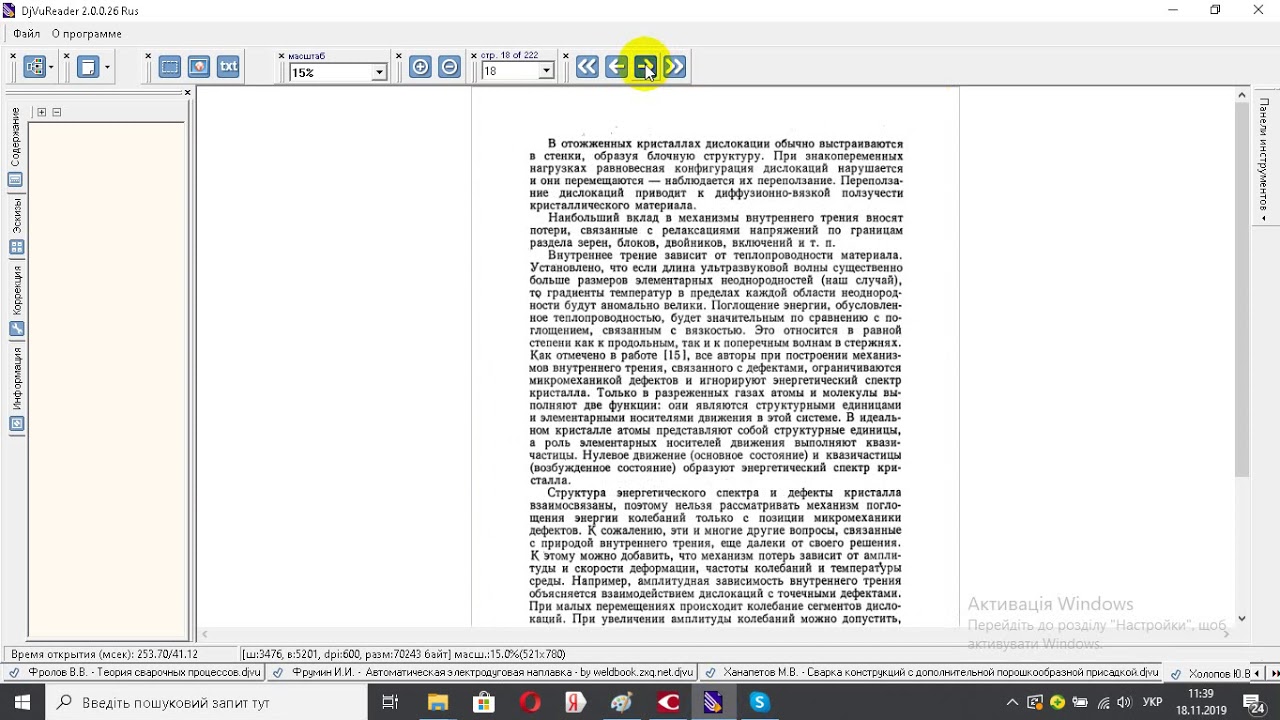Close the page navigation toolbar via X
The width and height of the screenshot is (1280, 720).
click(473, 56)
